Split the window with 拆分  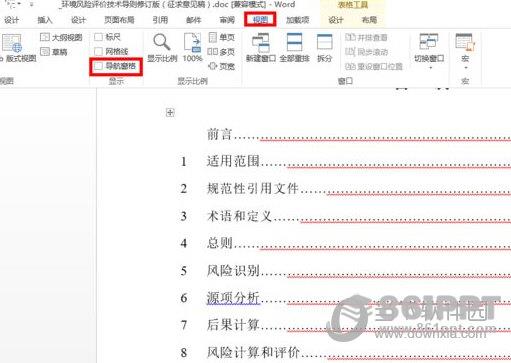(x=324, y=48)
